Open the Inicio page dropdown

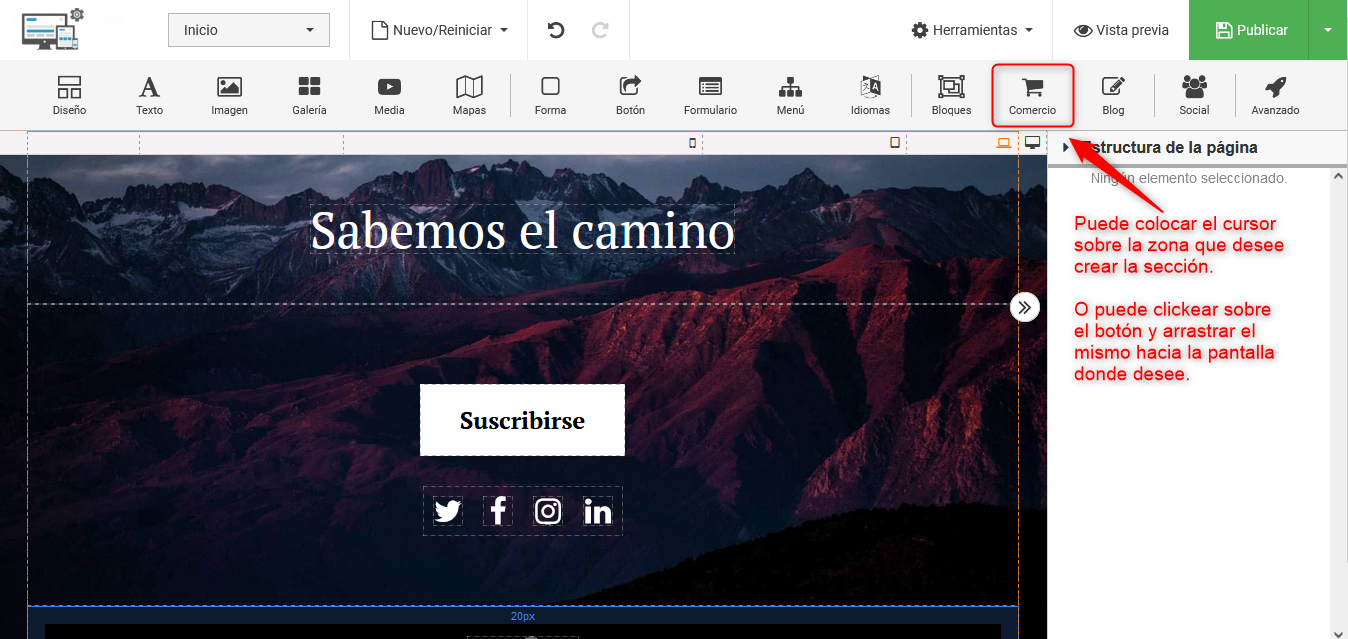(x=249, y=30)
